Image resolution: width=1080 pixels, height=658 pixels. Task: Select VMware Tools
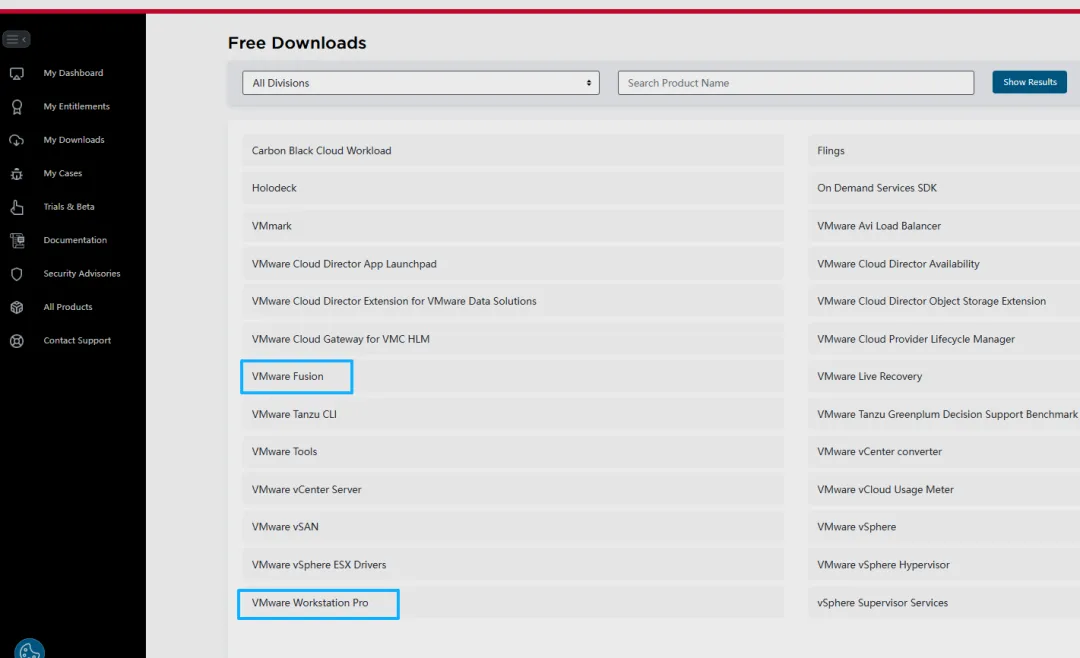[x=513, y=452]
